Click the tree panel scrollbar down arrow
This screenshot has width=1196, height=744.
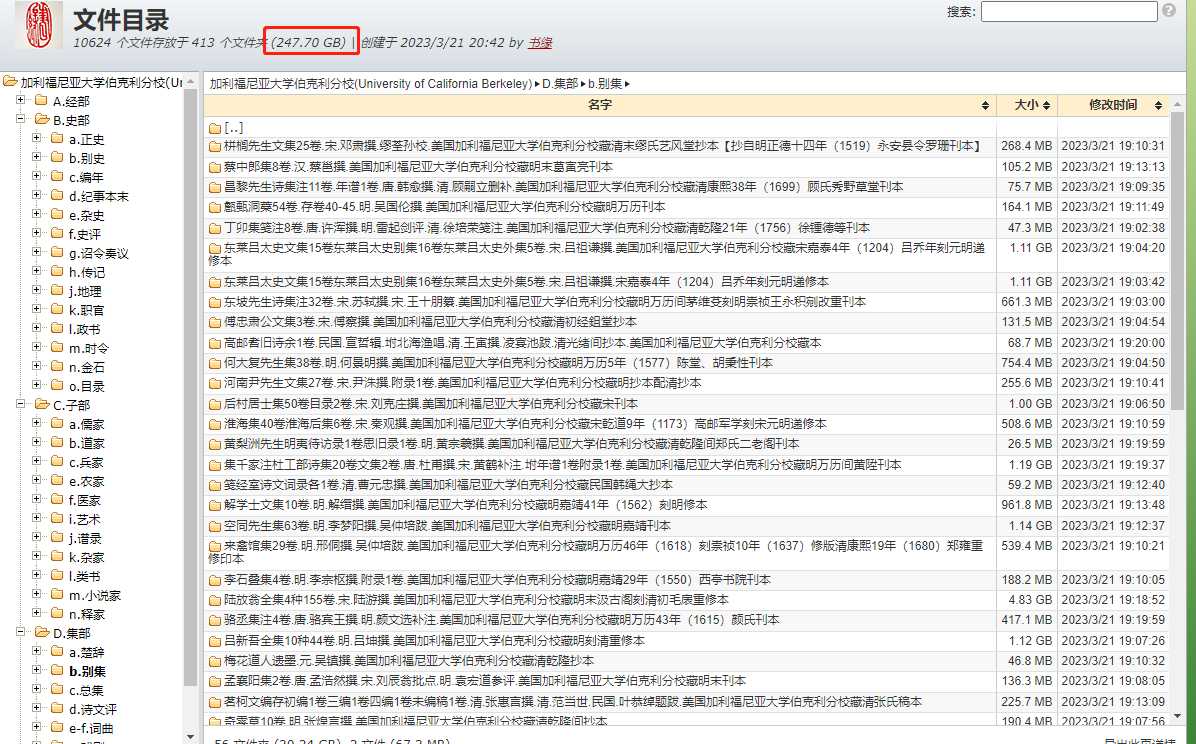point(190,737)
